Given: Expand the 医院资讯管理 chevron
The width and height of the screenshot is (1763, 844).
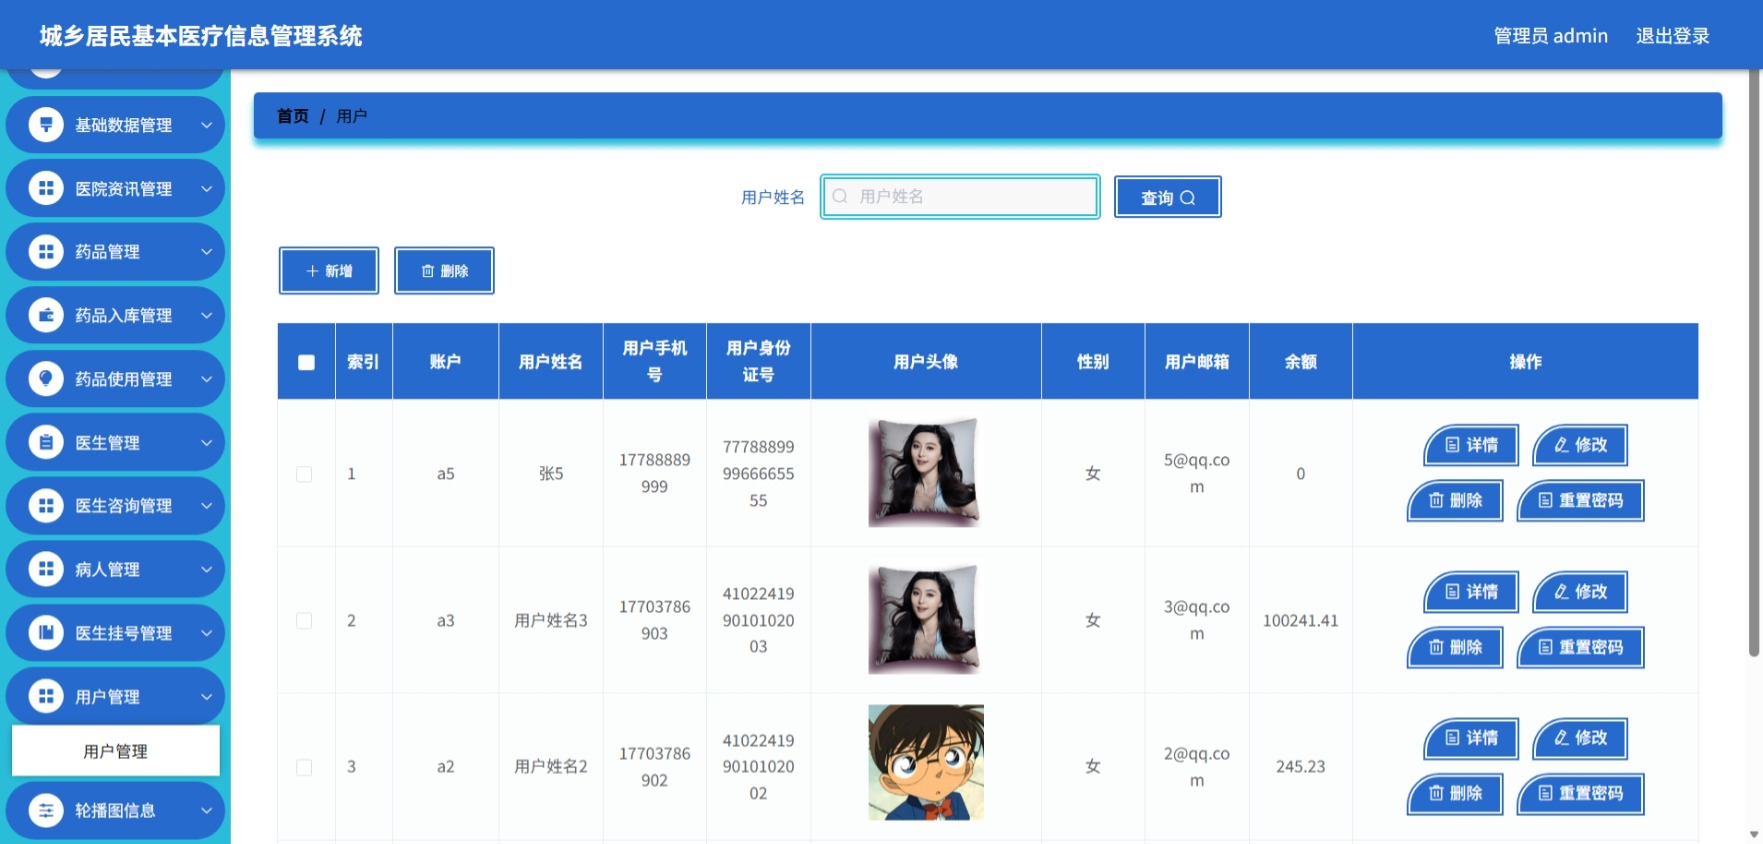Looking at the screenshot, I should (x=206, y=188).
